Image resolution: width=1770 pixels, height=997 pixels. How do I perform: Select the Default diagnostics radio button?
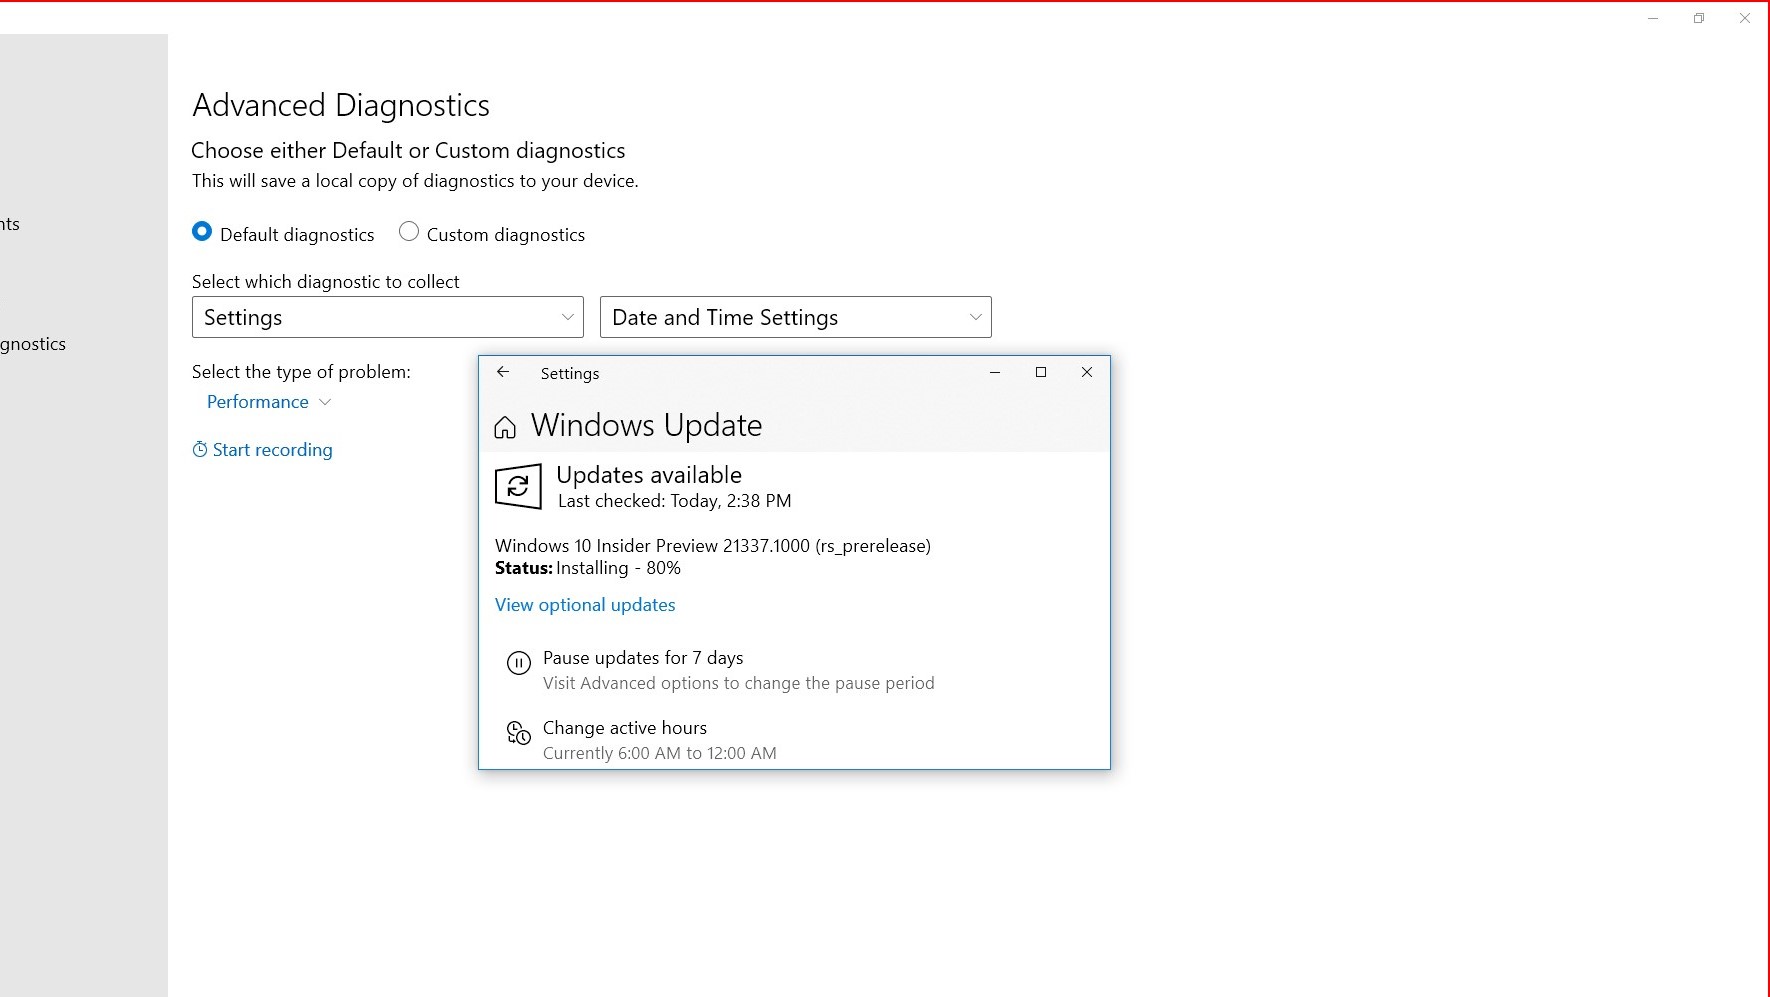click(x=202, y=232)
